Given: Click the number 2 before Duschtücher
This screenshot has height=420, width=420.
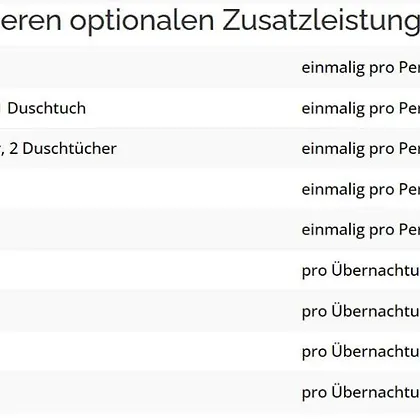Looking at the screenshot, I should [13, 149].
